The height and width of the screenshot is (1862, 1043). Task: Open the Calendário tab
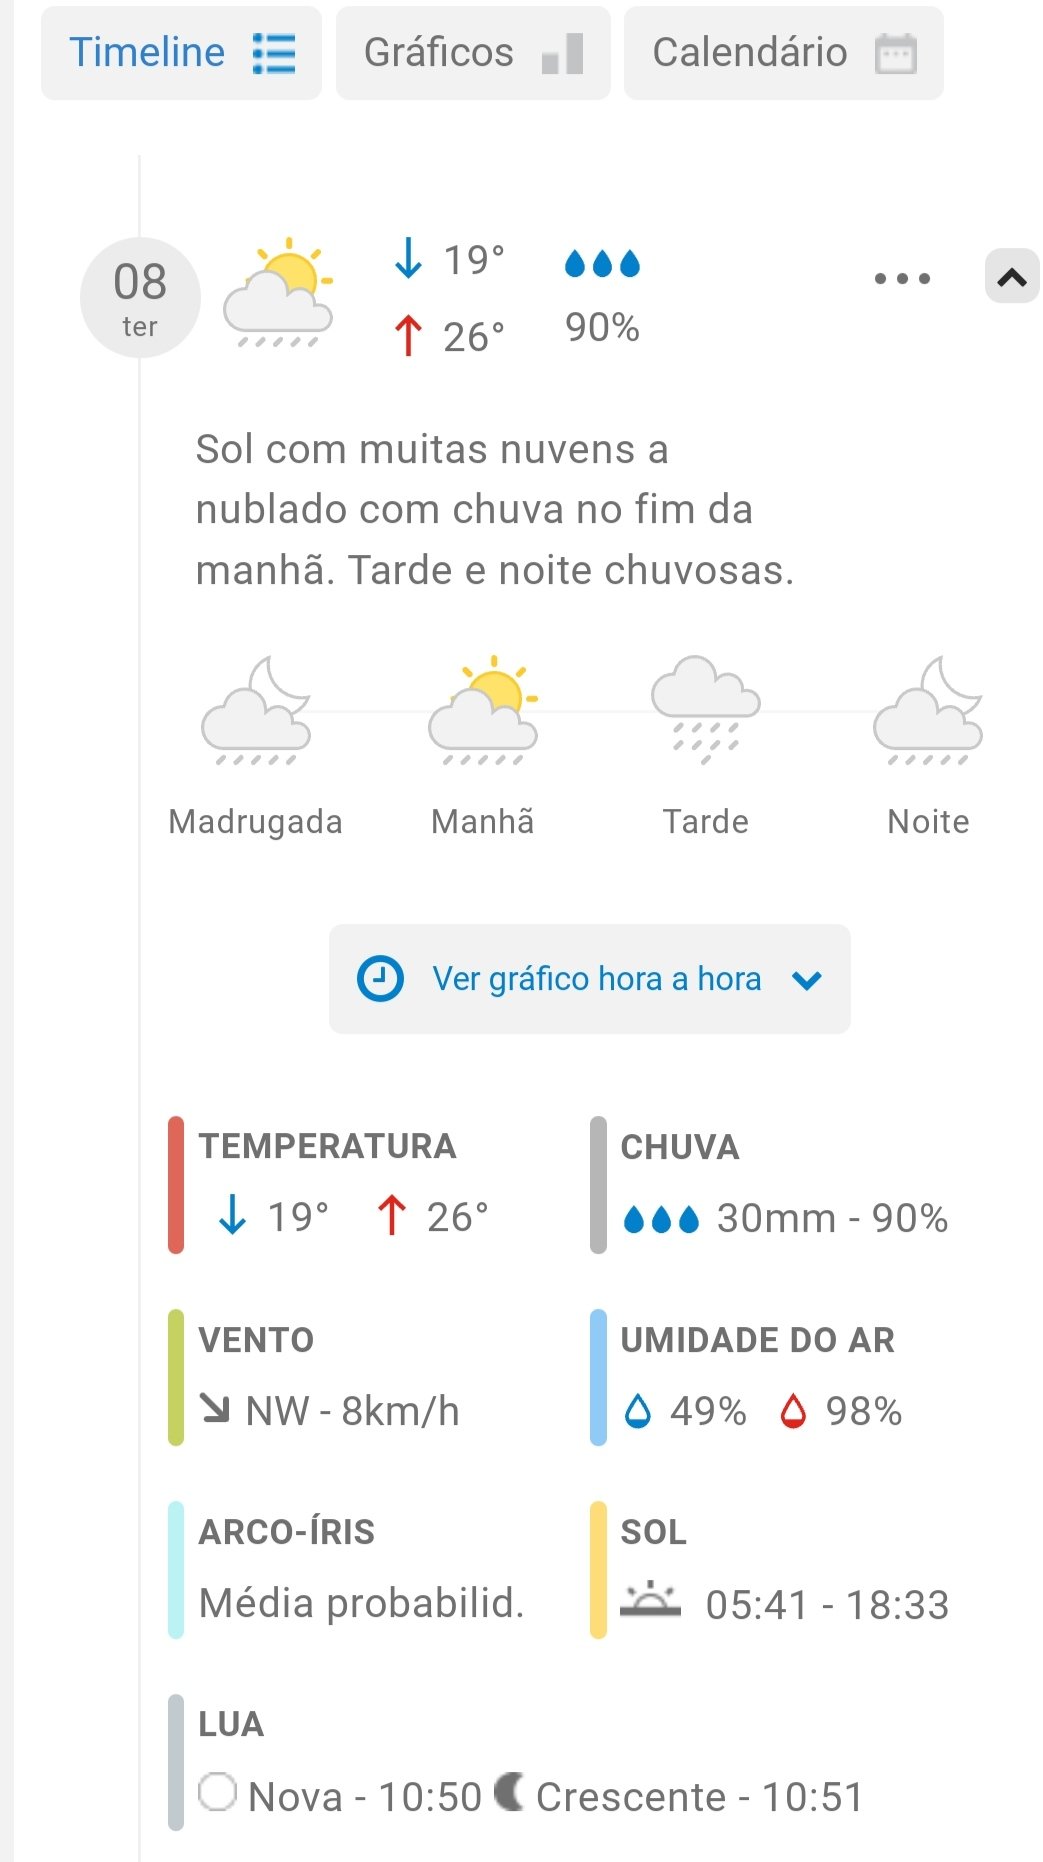[x=783, y=53]
